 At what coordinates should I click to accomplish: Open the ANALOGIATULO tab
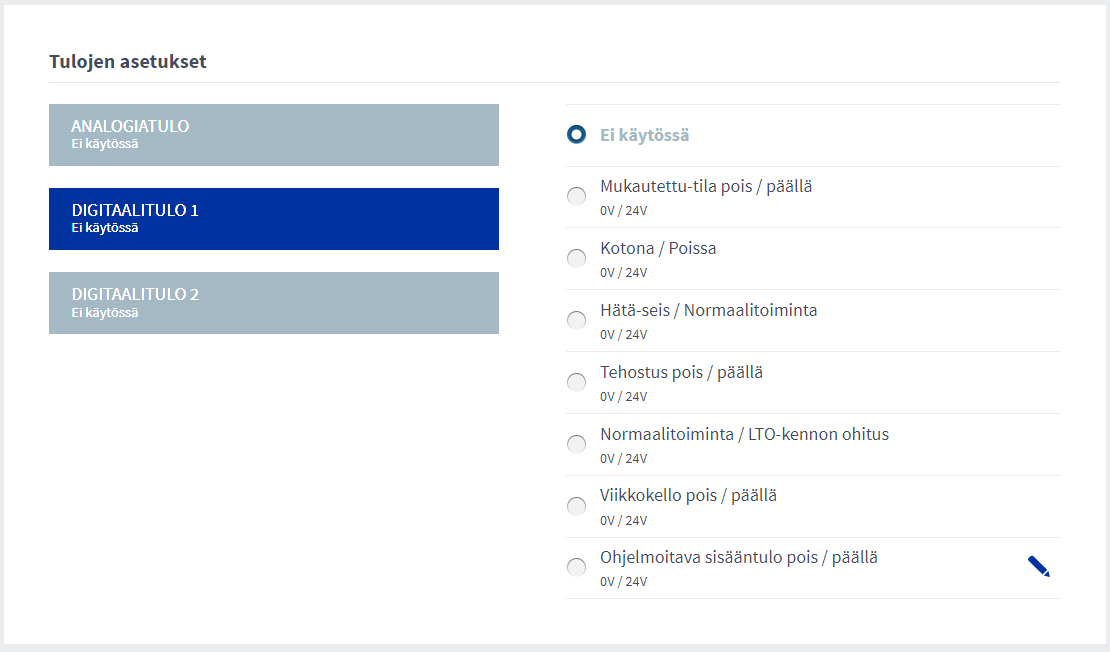pyautogui.click(x=273, y=134)
